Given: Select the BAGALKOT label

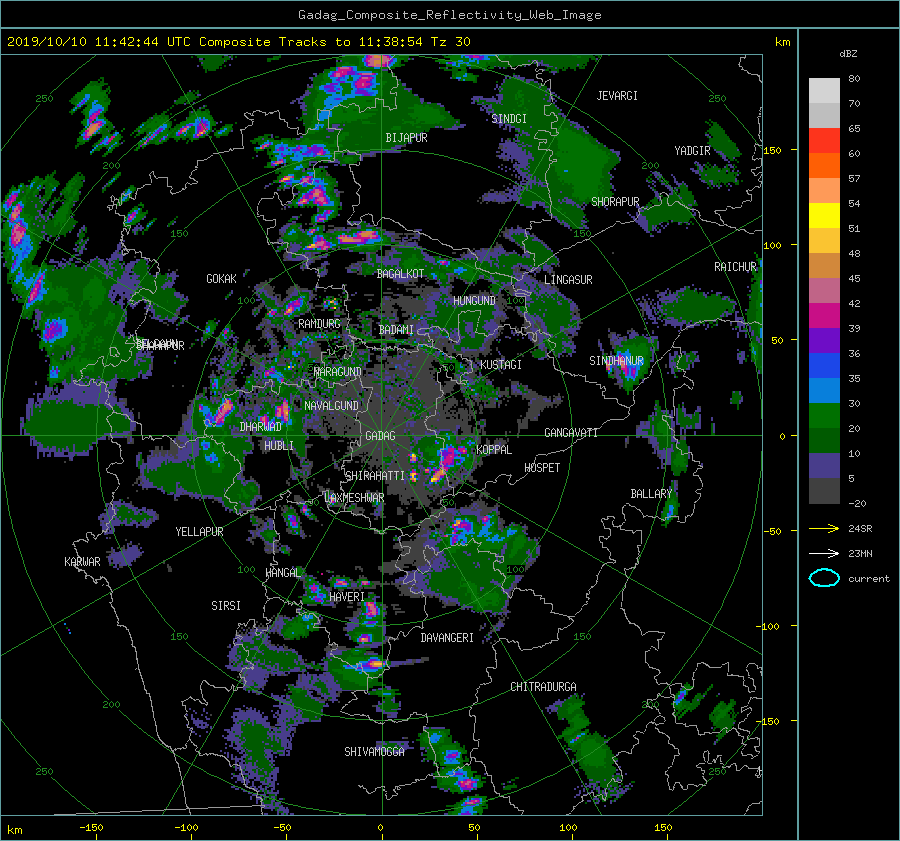Looking at the screenshot, I should point(400,274).
